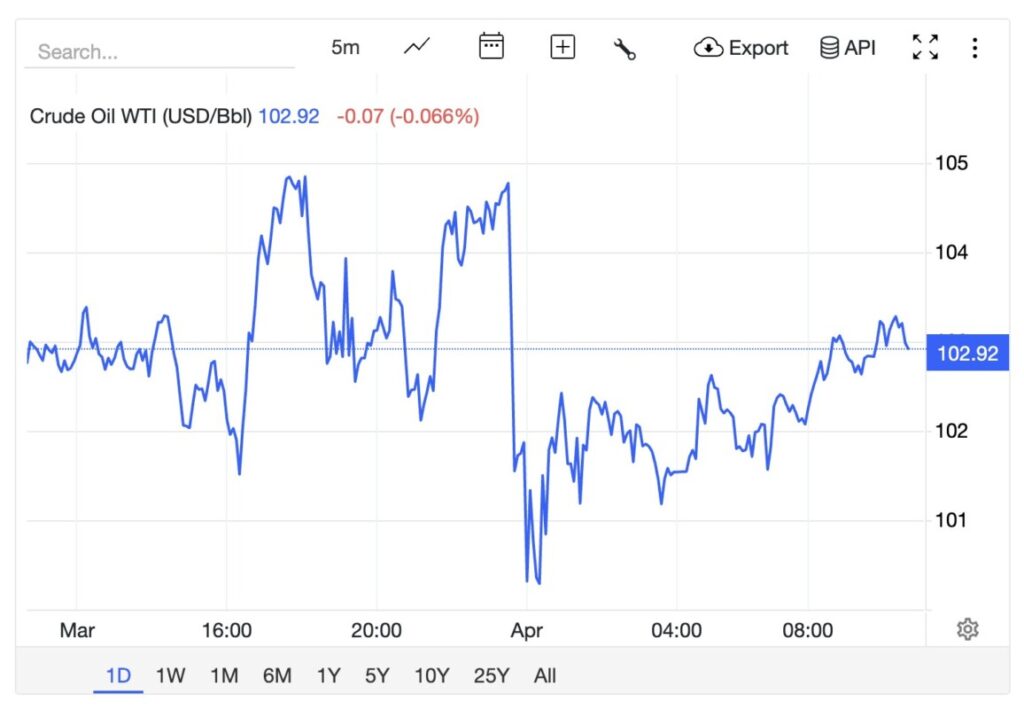Screen dimensions: 1024x709
Task: Switch to the 1W timeframe tab
Action: [x=170, y=676]
